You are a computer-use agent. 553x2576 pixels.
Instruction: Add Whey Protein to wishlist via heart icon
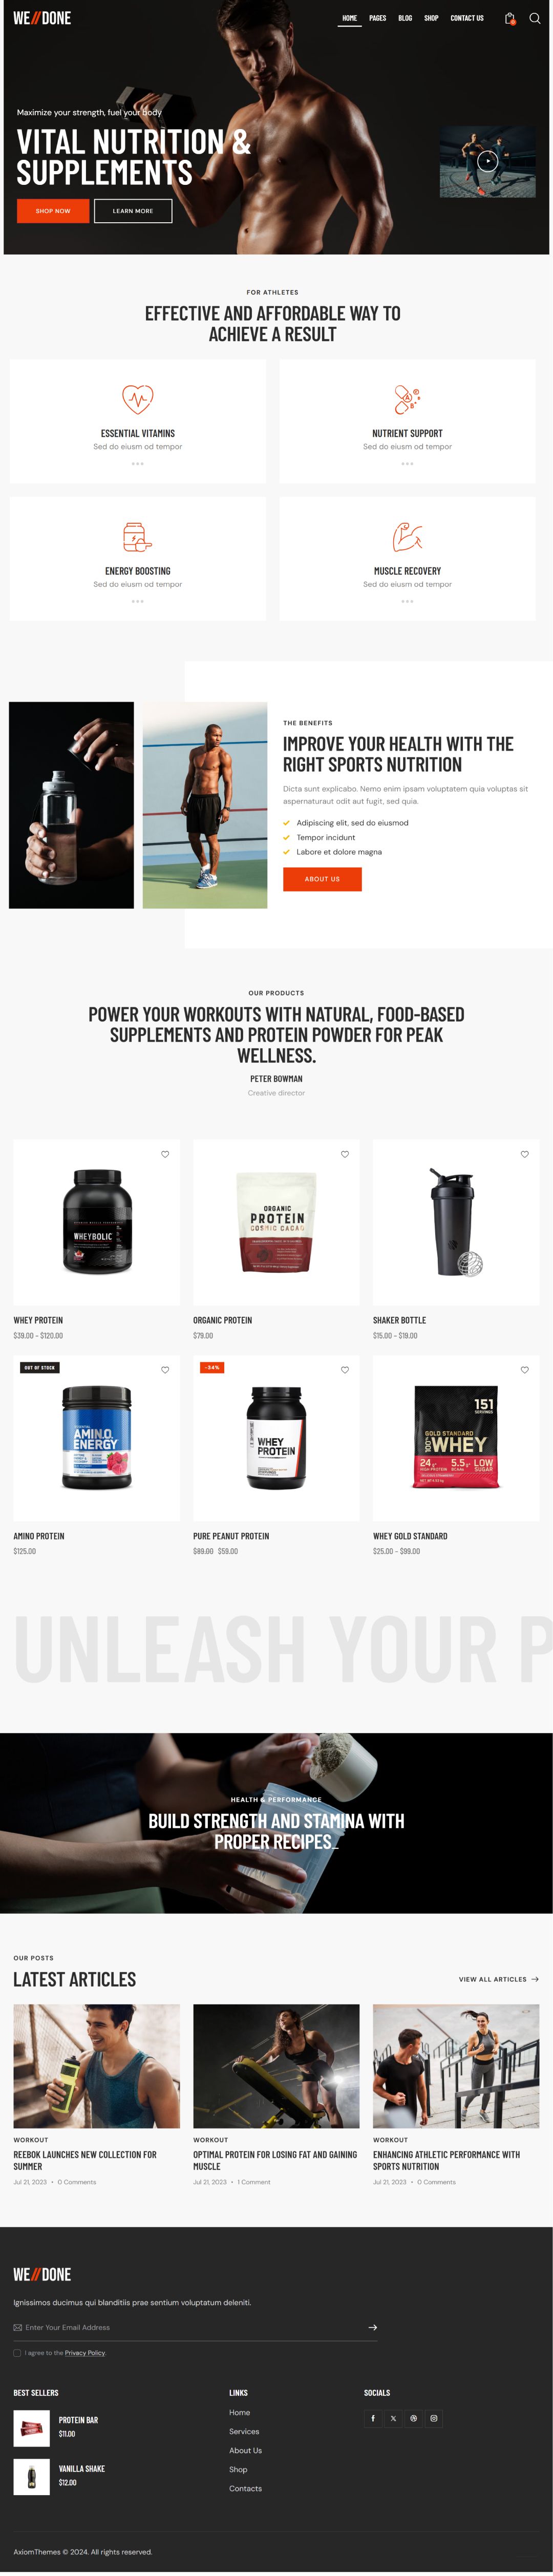(165, 1154)
